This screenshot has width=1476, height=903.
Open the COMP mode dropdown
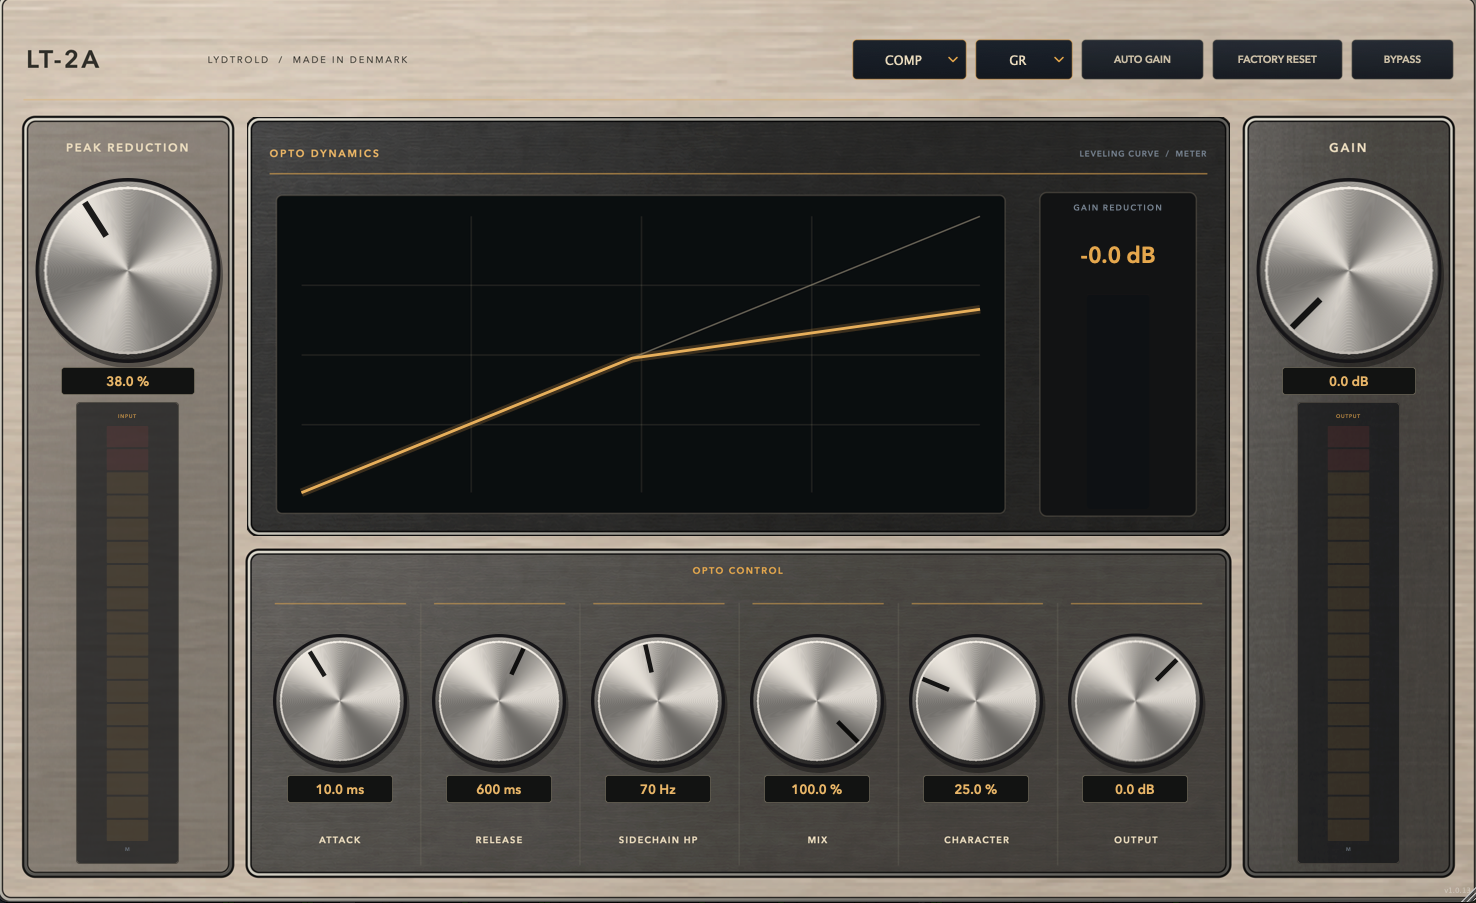click(x=909, y=60)
